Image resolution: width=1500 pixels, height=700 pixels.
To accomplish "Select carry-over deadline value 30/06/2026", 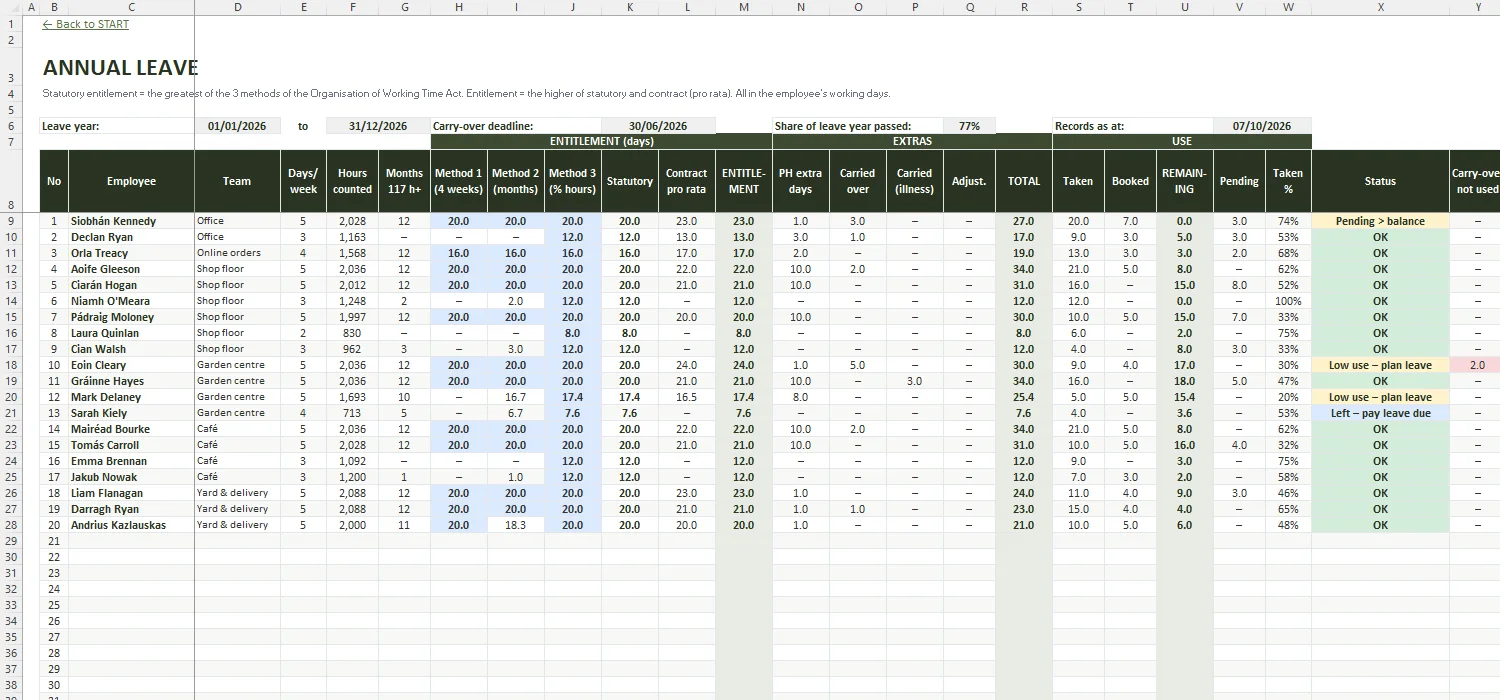I will (658, 126).
